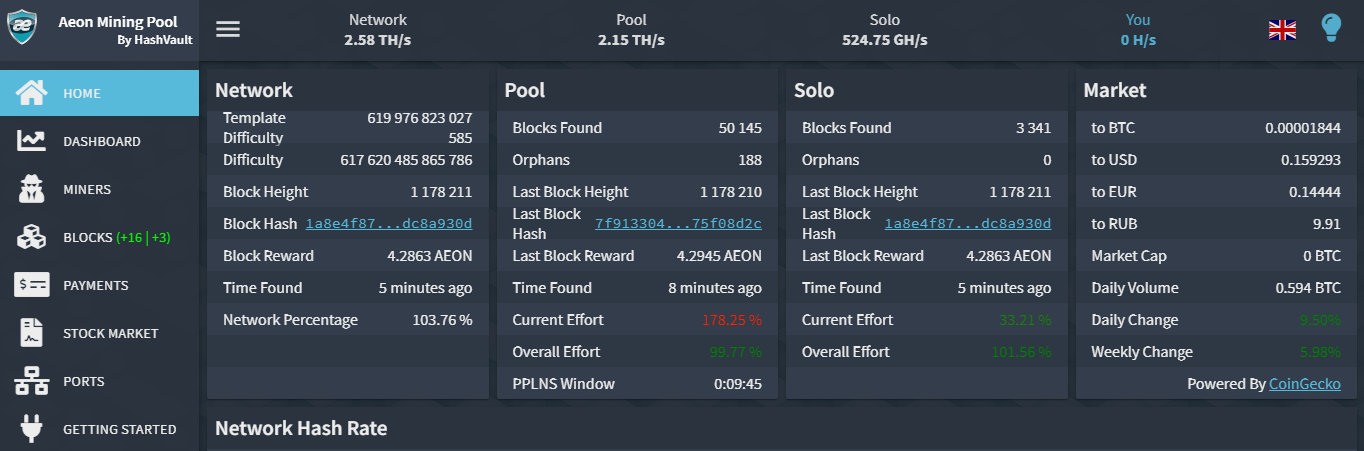Follow the CoinGecko link
Viewport: 1364px width, 451px height.
click(x=1305, y=384)
